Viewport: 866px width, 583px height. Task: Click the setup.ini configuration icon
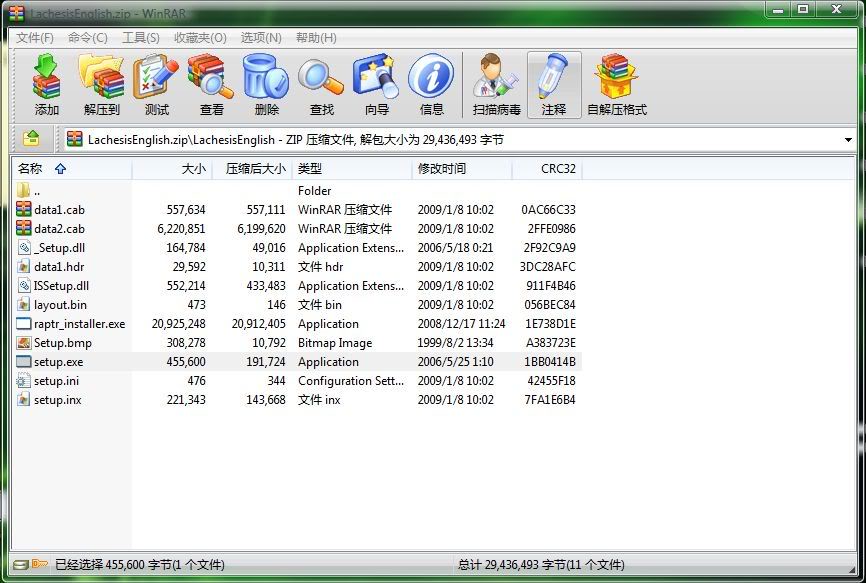click(x=24, y=380)
